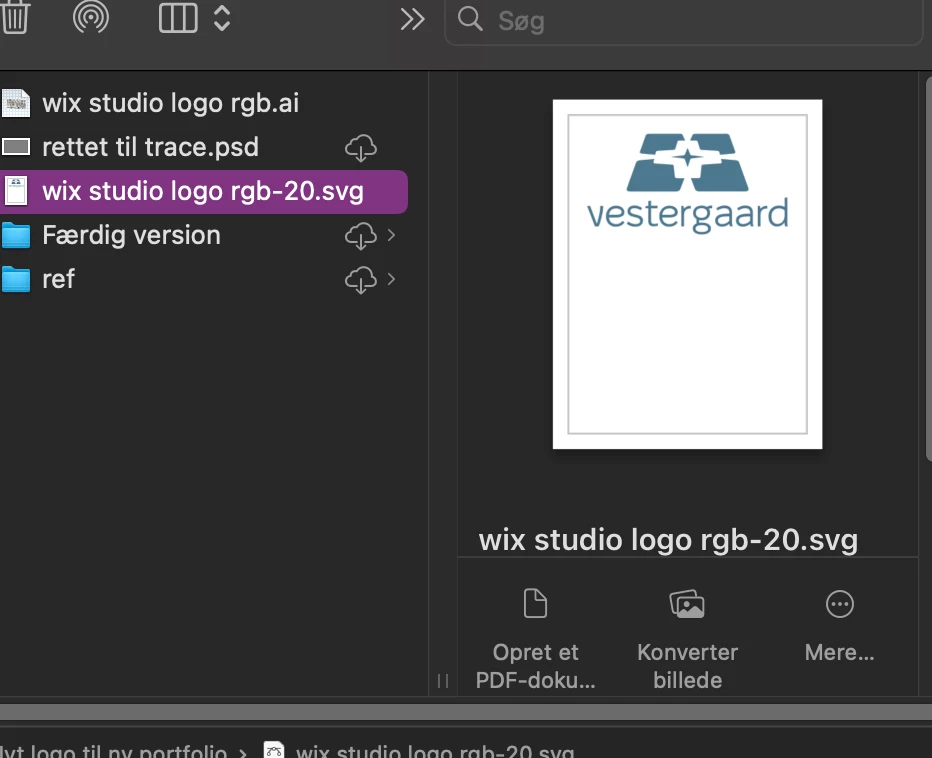This screenshot has height=758, width=932.
Task: Select wix studio logo rgb-20.svg in file list
Action: tap(203, 191)
